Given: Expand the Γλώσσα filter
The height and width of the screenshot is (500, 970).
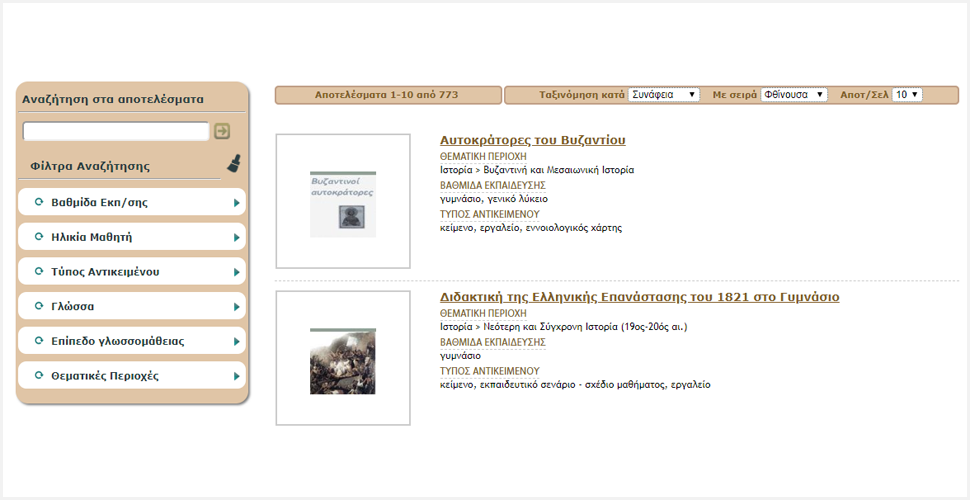Looking at the screenshot, I should (x=72, y=307).
